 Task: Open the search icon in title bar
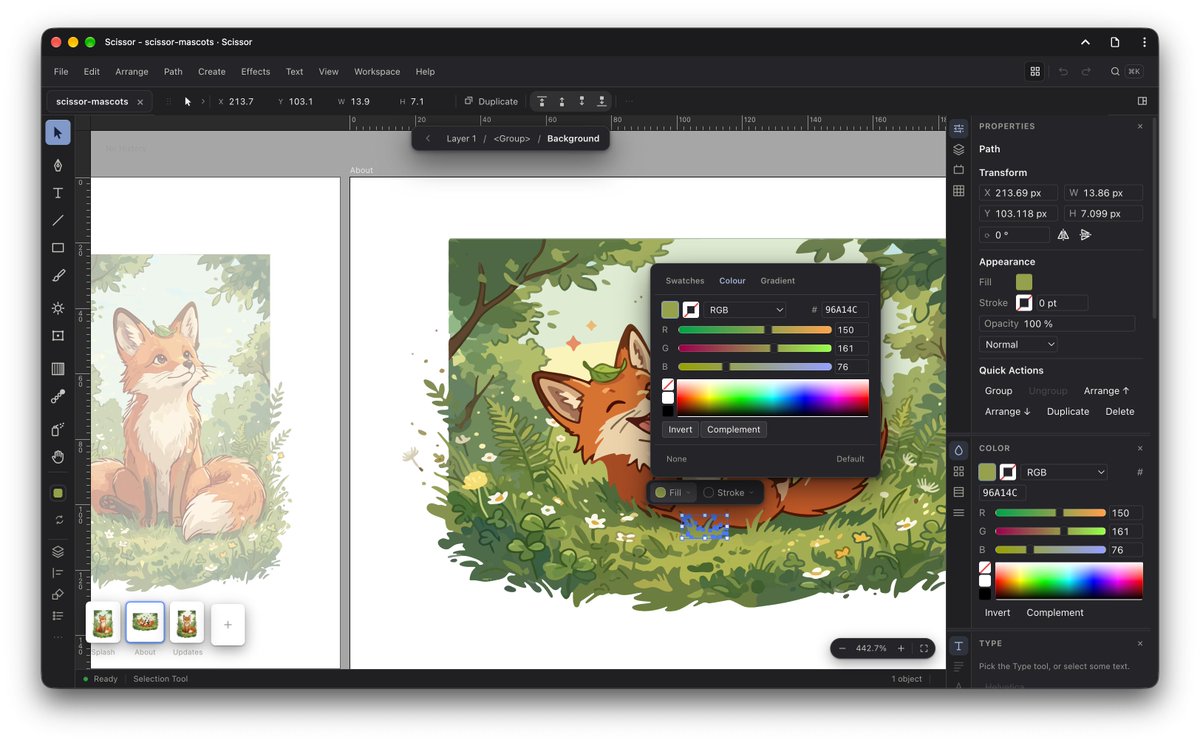click(x=1115, y=72)
